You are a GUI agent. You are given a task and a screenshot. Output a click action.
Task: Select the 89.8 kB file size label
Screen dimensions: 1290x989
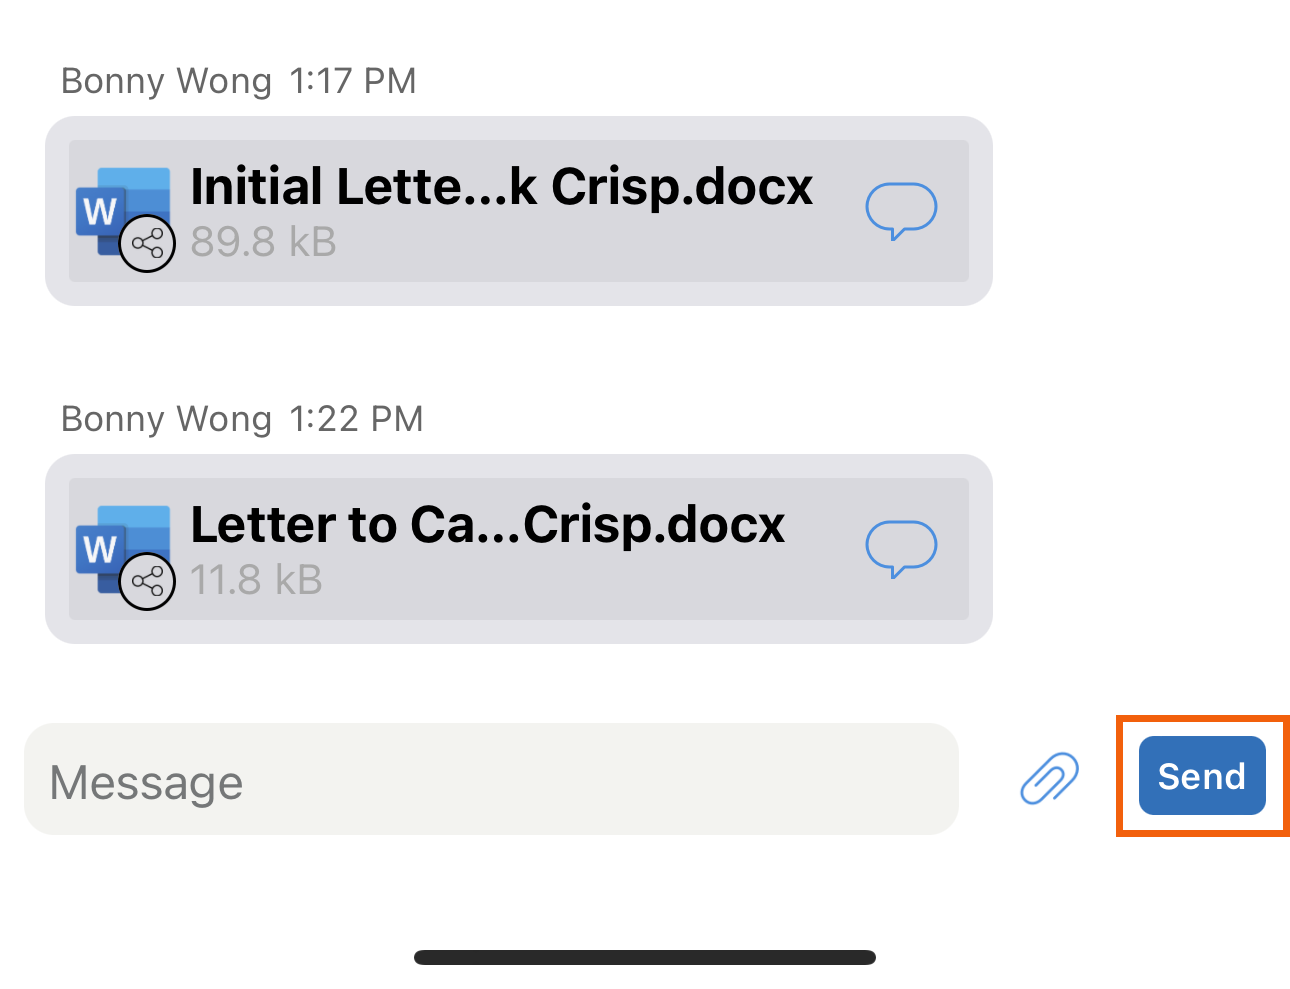(x=263, y=242)
